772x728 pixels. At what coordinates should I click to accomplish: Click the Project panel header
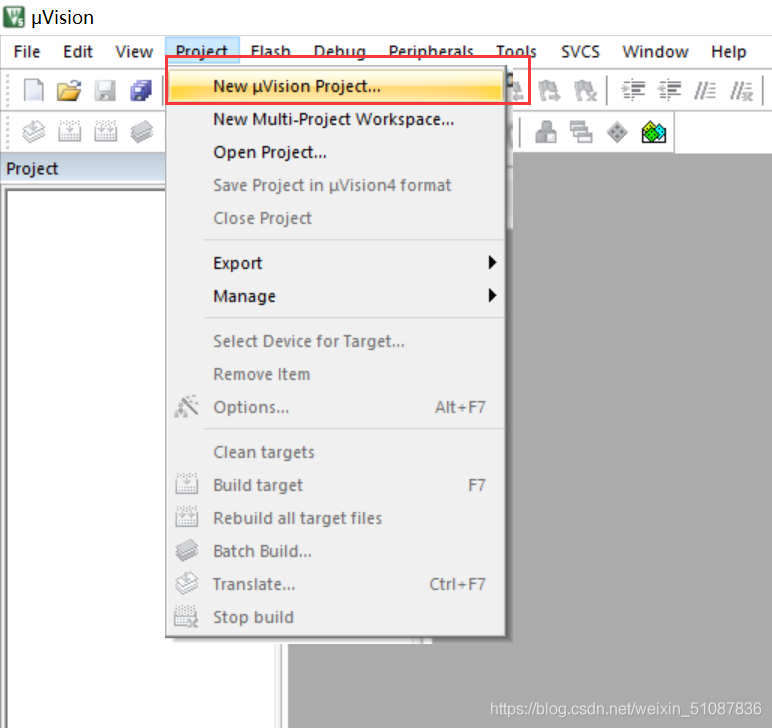(x=84, y=169)
